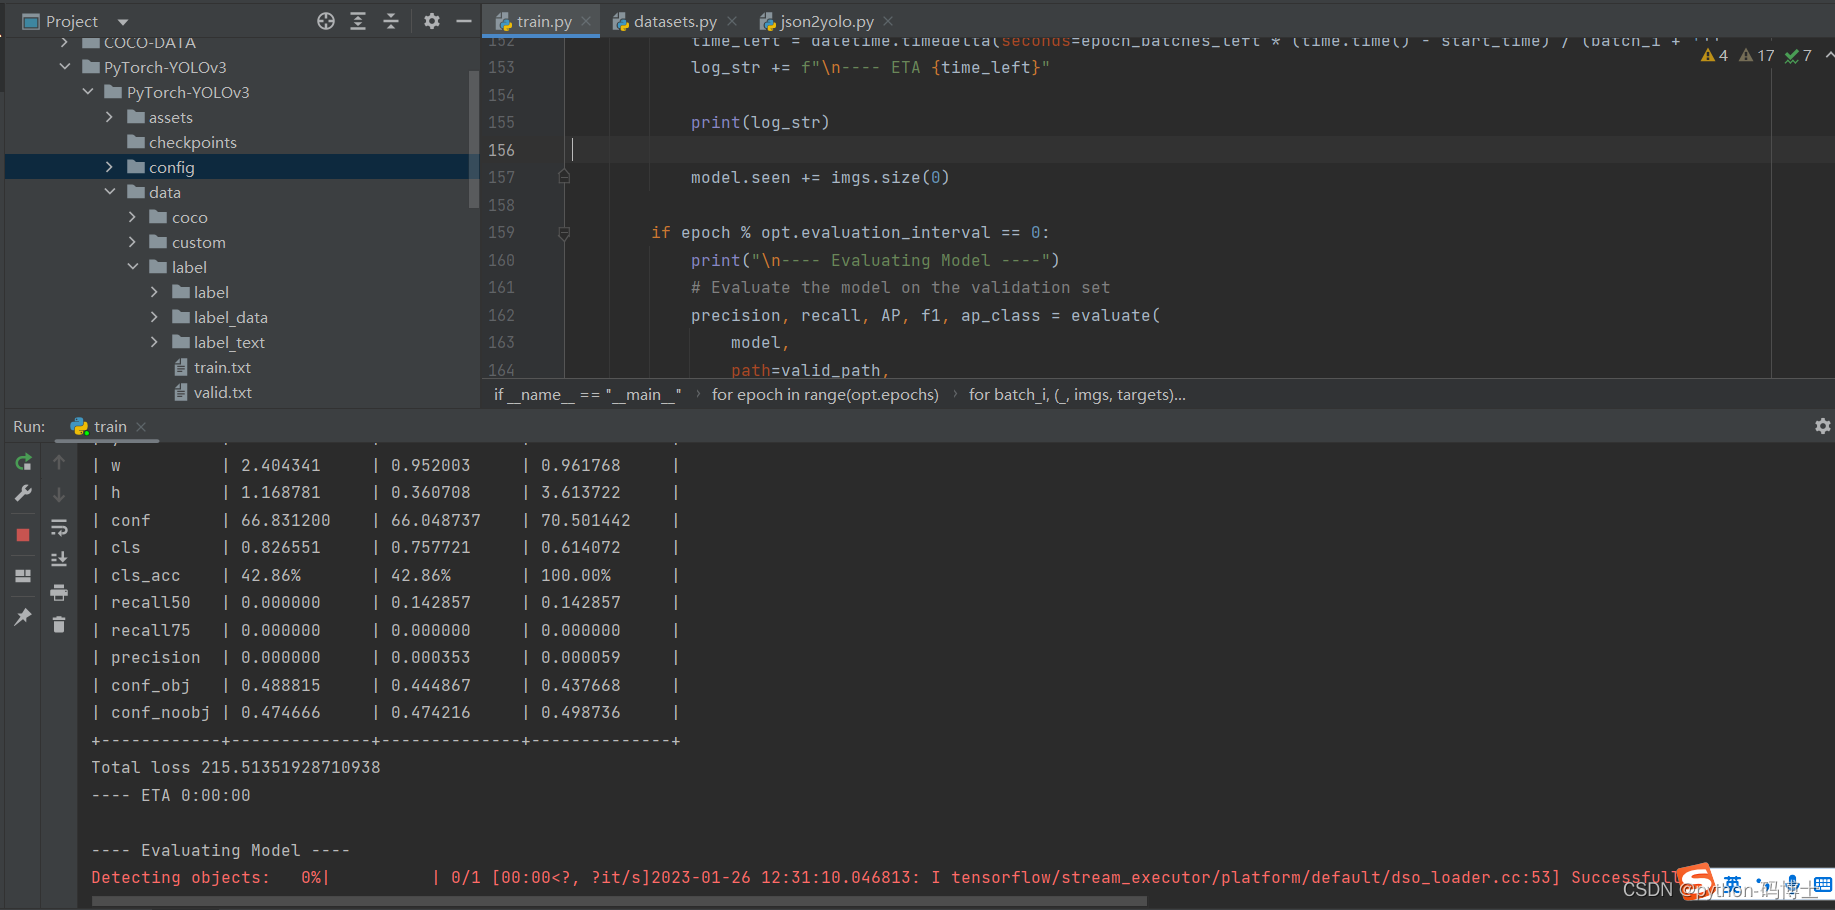
Task: Clear all console output with trash icon
Action: [x=59, y=624]
